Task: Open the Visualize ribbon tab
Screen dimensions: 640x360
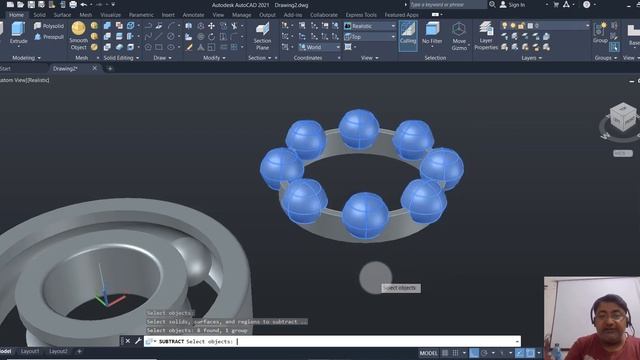Action: [111, 15]
